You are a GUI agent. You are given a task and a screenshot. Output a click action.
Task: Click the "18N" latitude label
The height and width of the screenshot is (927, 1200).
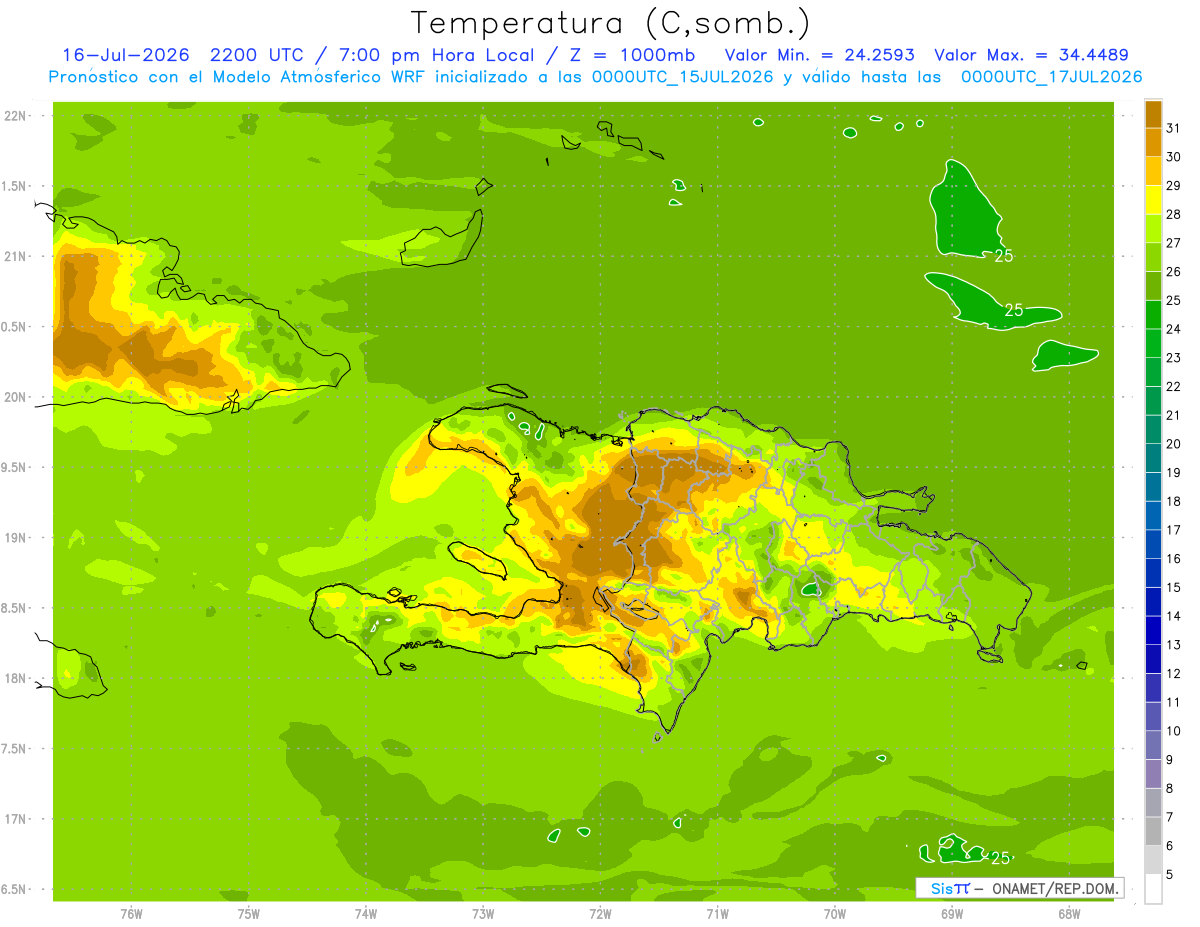tap(16, 679)
